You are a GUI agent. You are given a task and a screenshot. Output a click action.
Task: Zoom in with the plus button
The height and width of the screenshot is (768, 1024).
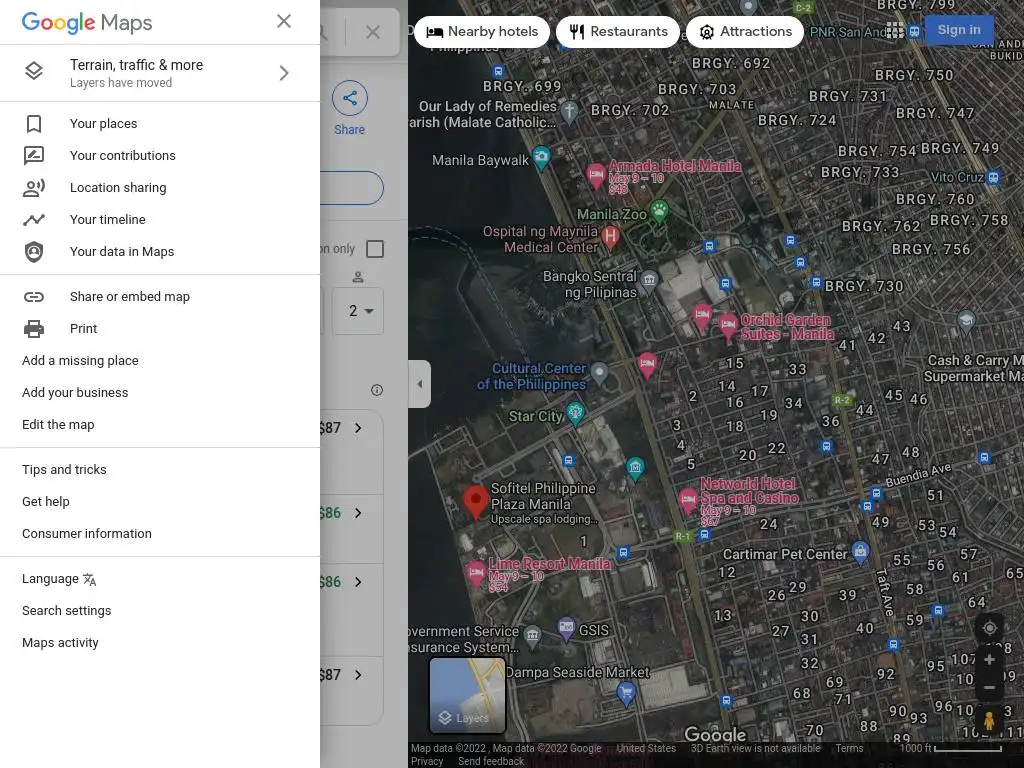[989, 660]
